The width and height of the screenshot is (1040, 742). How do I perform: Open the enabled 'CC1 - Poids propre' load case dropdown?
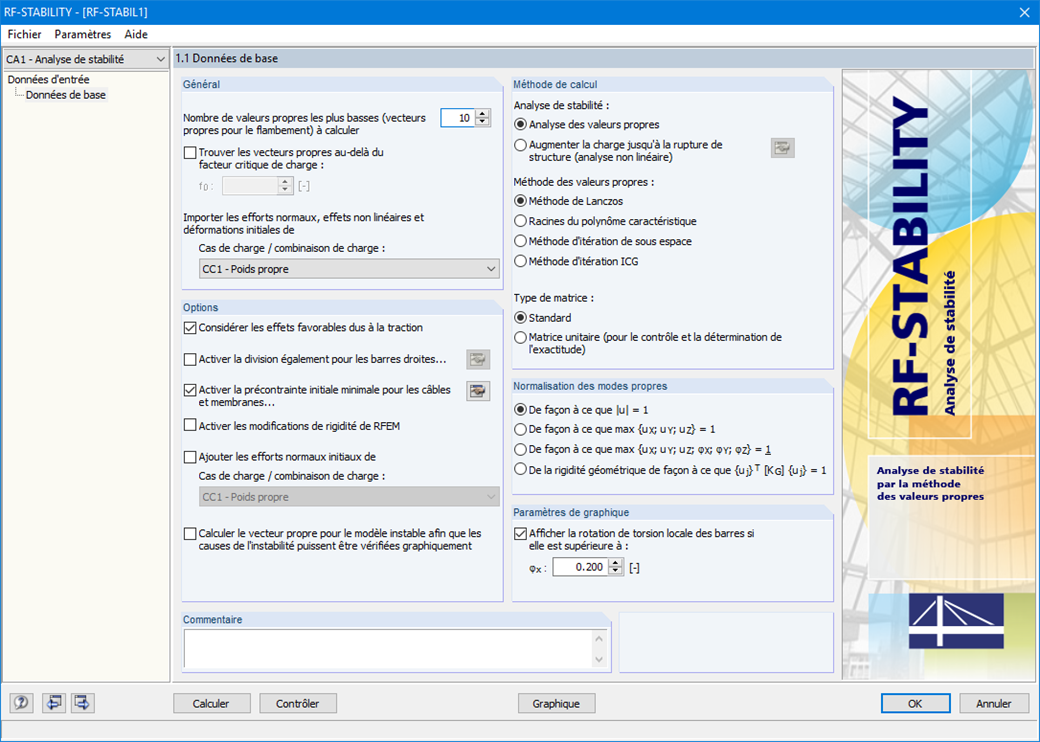click(x=349, y=269)
